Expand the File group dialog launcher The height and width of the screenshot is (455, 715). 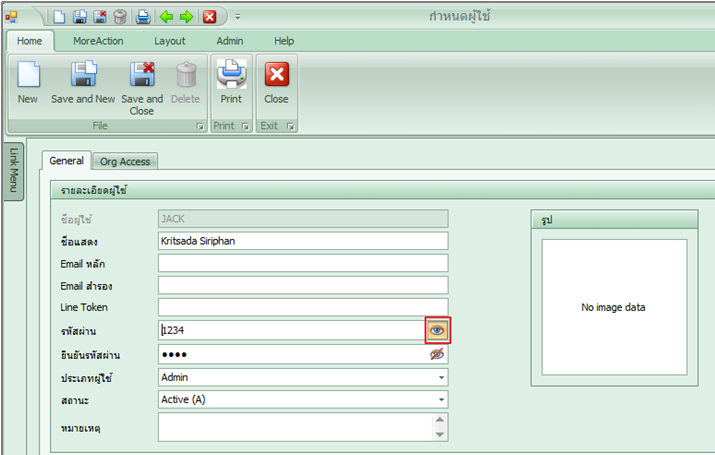(200, 127)
